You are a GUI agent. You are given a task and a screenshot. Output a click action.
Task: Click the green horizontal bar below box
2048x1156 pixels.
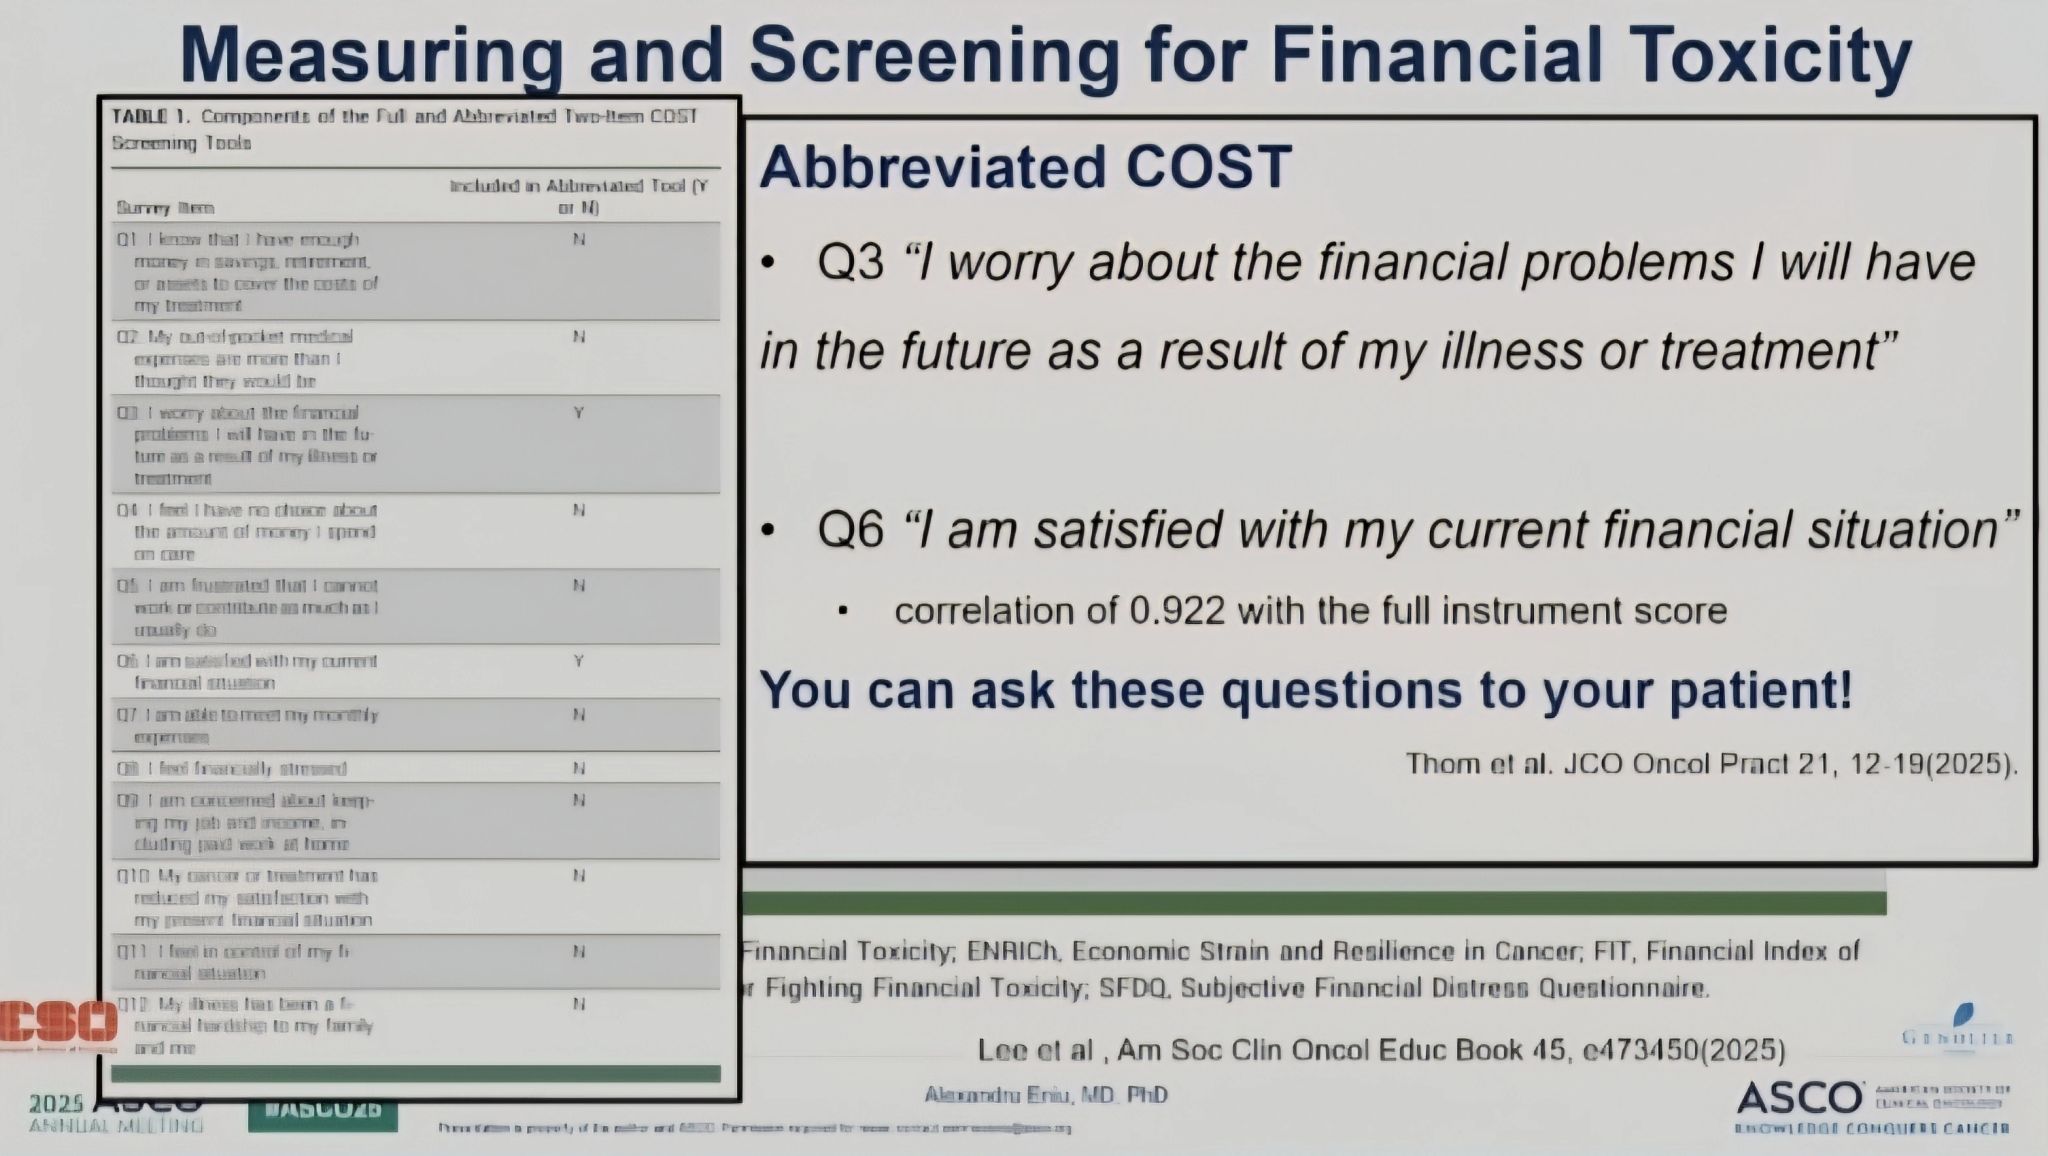point(1314,903)
